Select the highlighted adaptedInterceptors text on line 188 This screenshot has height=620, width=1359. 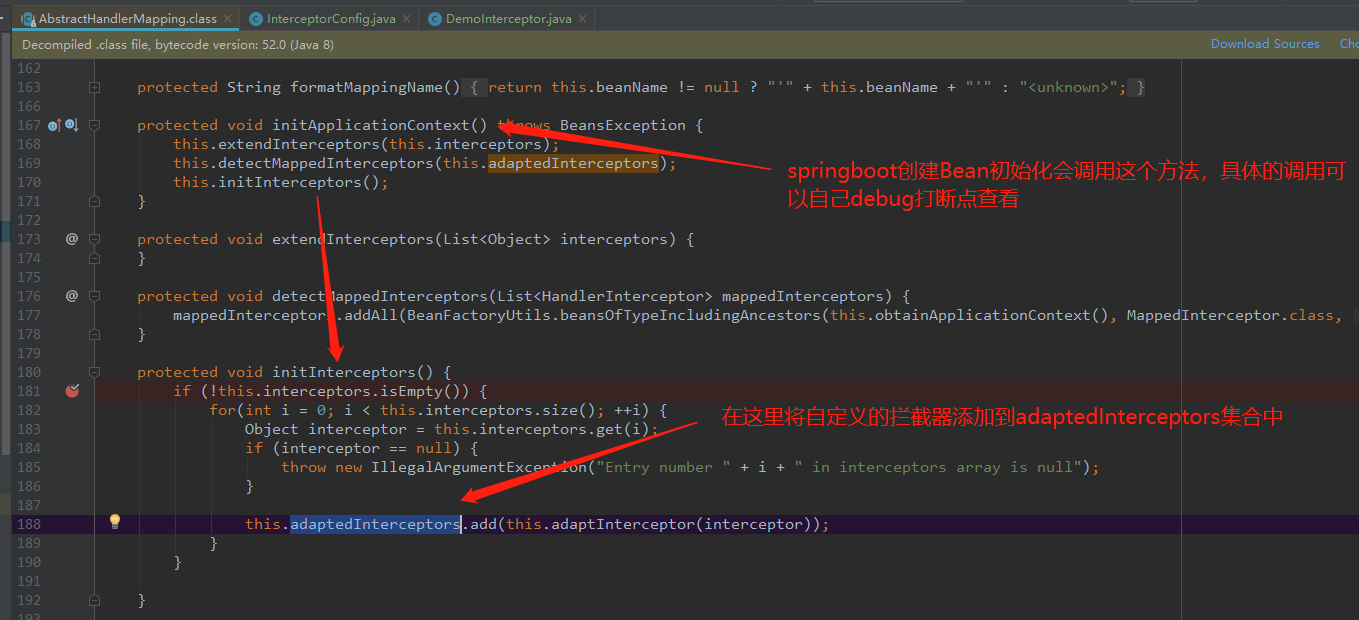click(x=374, y=523)
